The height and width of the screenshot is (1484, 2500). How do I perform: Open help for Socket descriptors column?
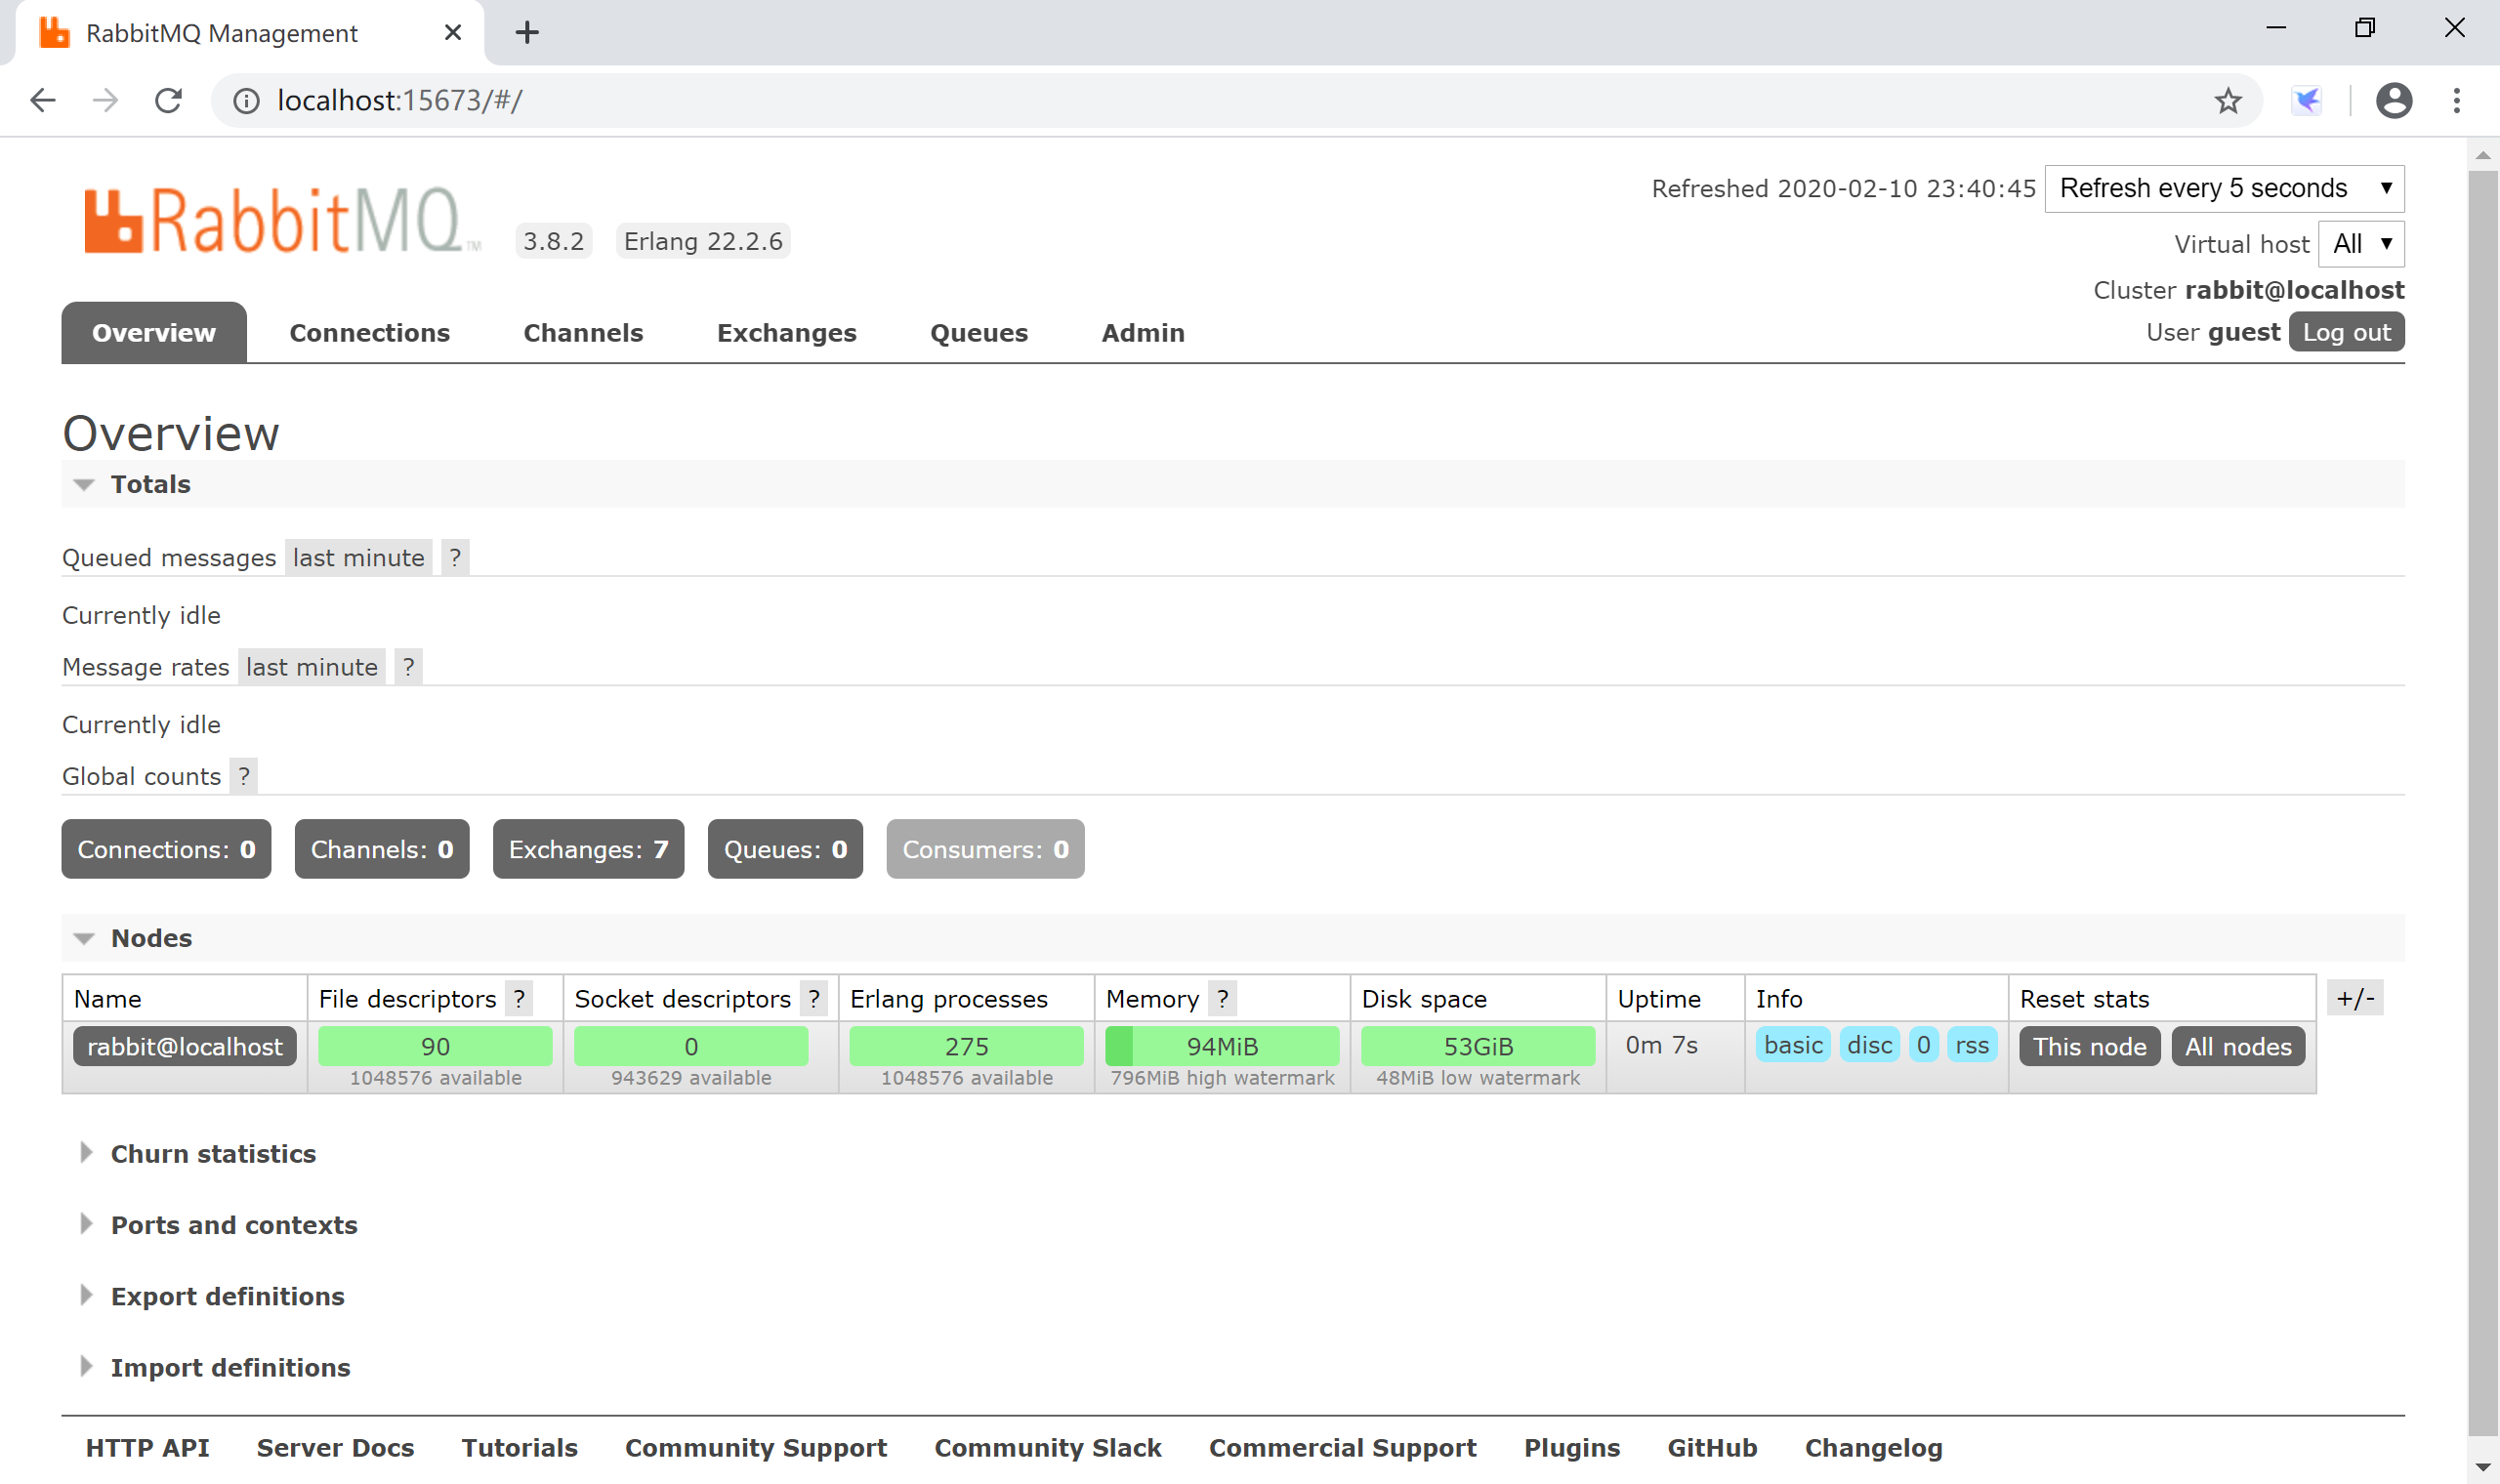point(813,998)
